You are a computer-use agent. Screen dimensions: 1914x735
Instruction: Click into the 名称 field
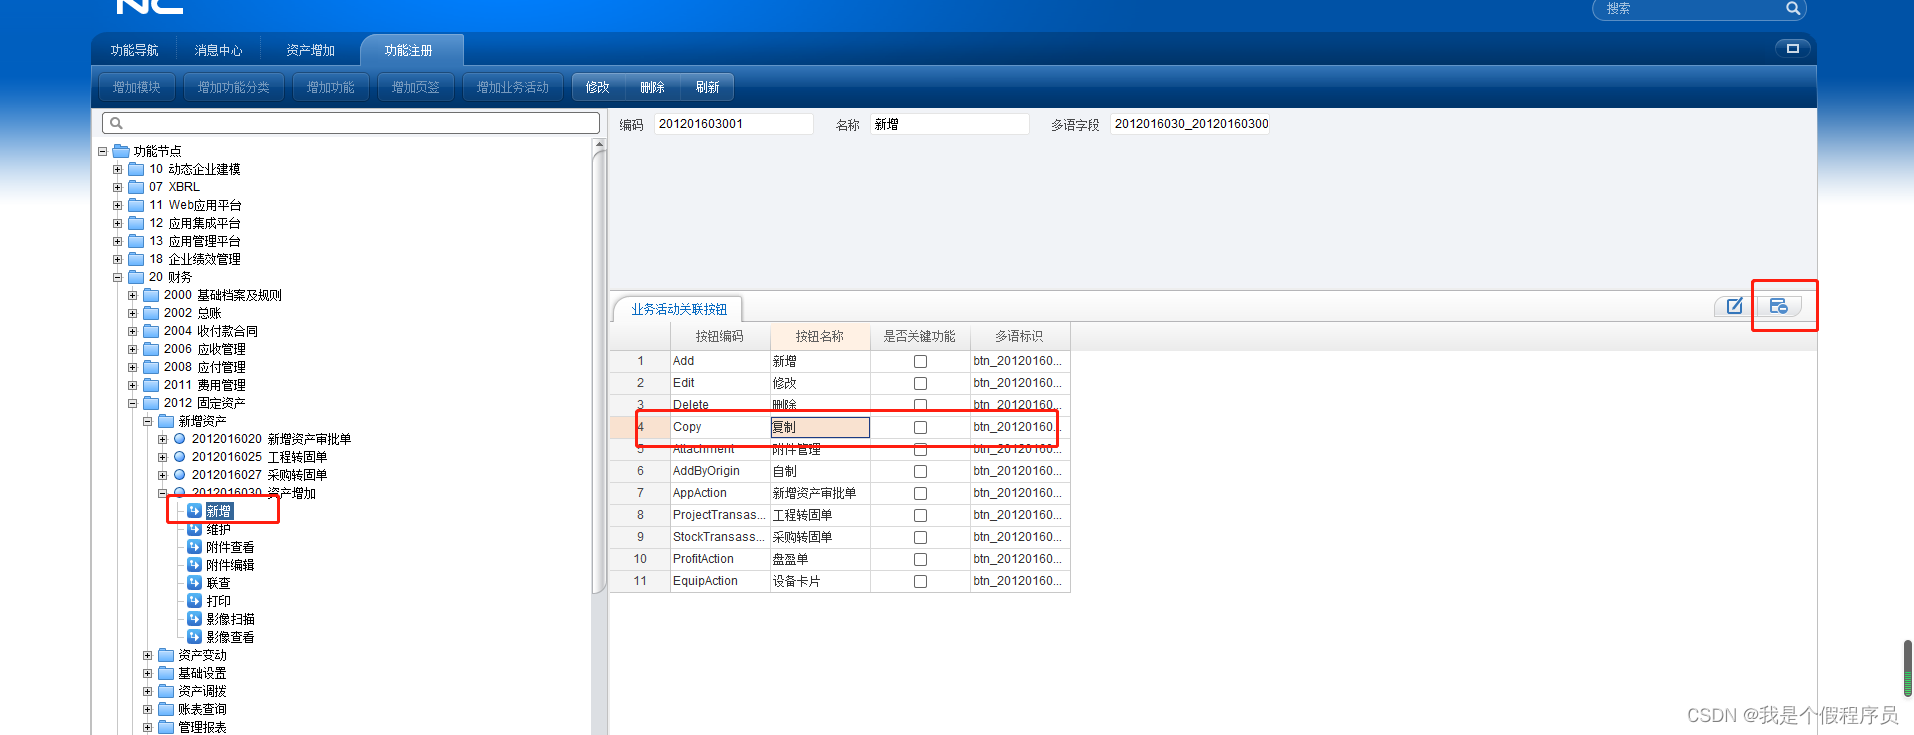(x=948, y=124)
